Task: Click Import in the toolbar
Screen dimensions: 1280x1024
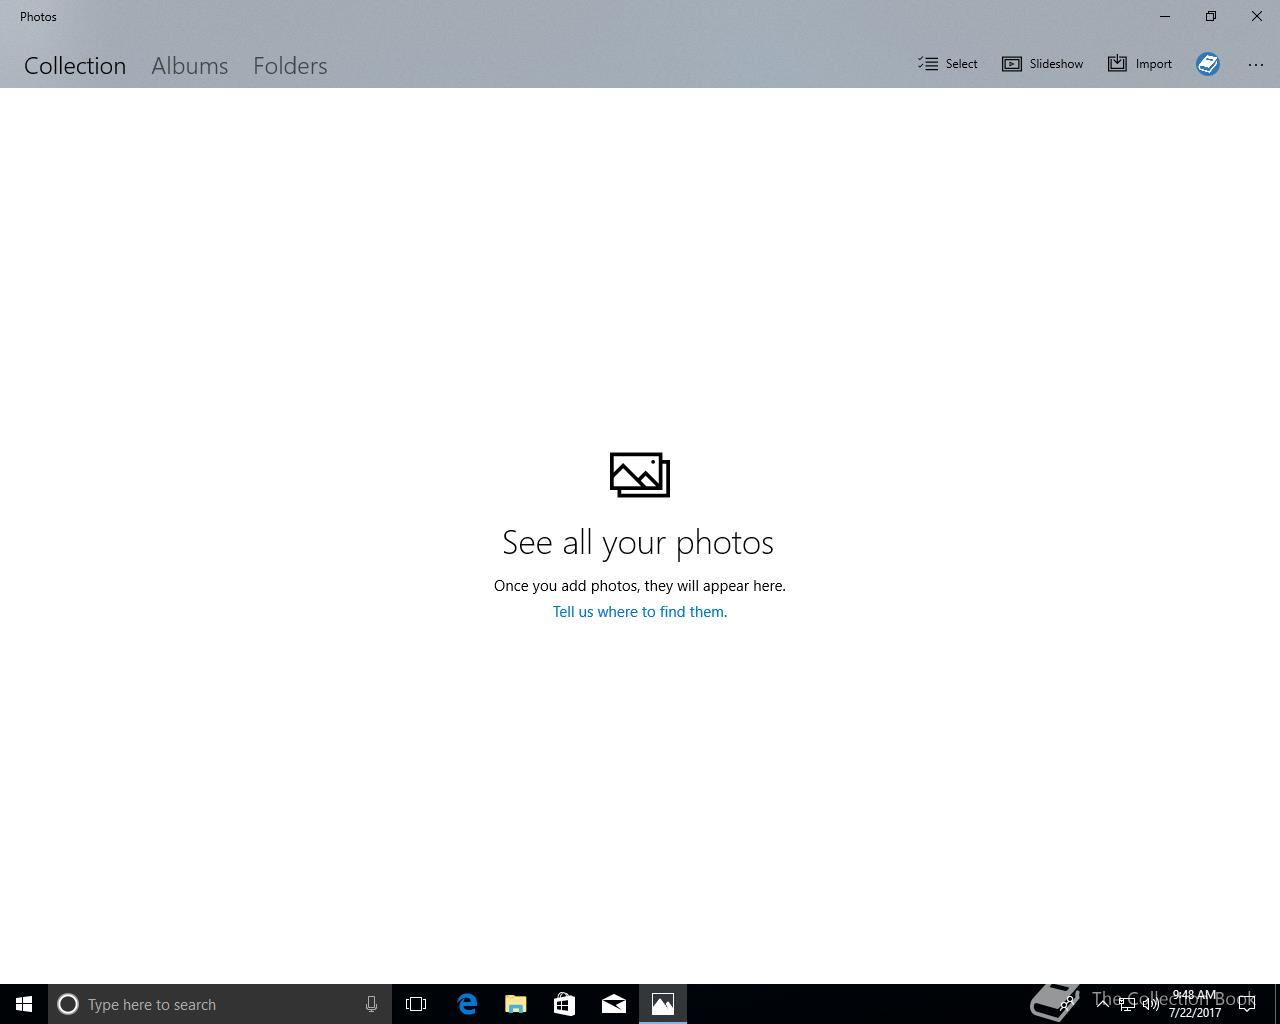Action: [1140, 64]
